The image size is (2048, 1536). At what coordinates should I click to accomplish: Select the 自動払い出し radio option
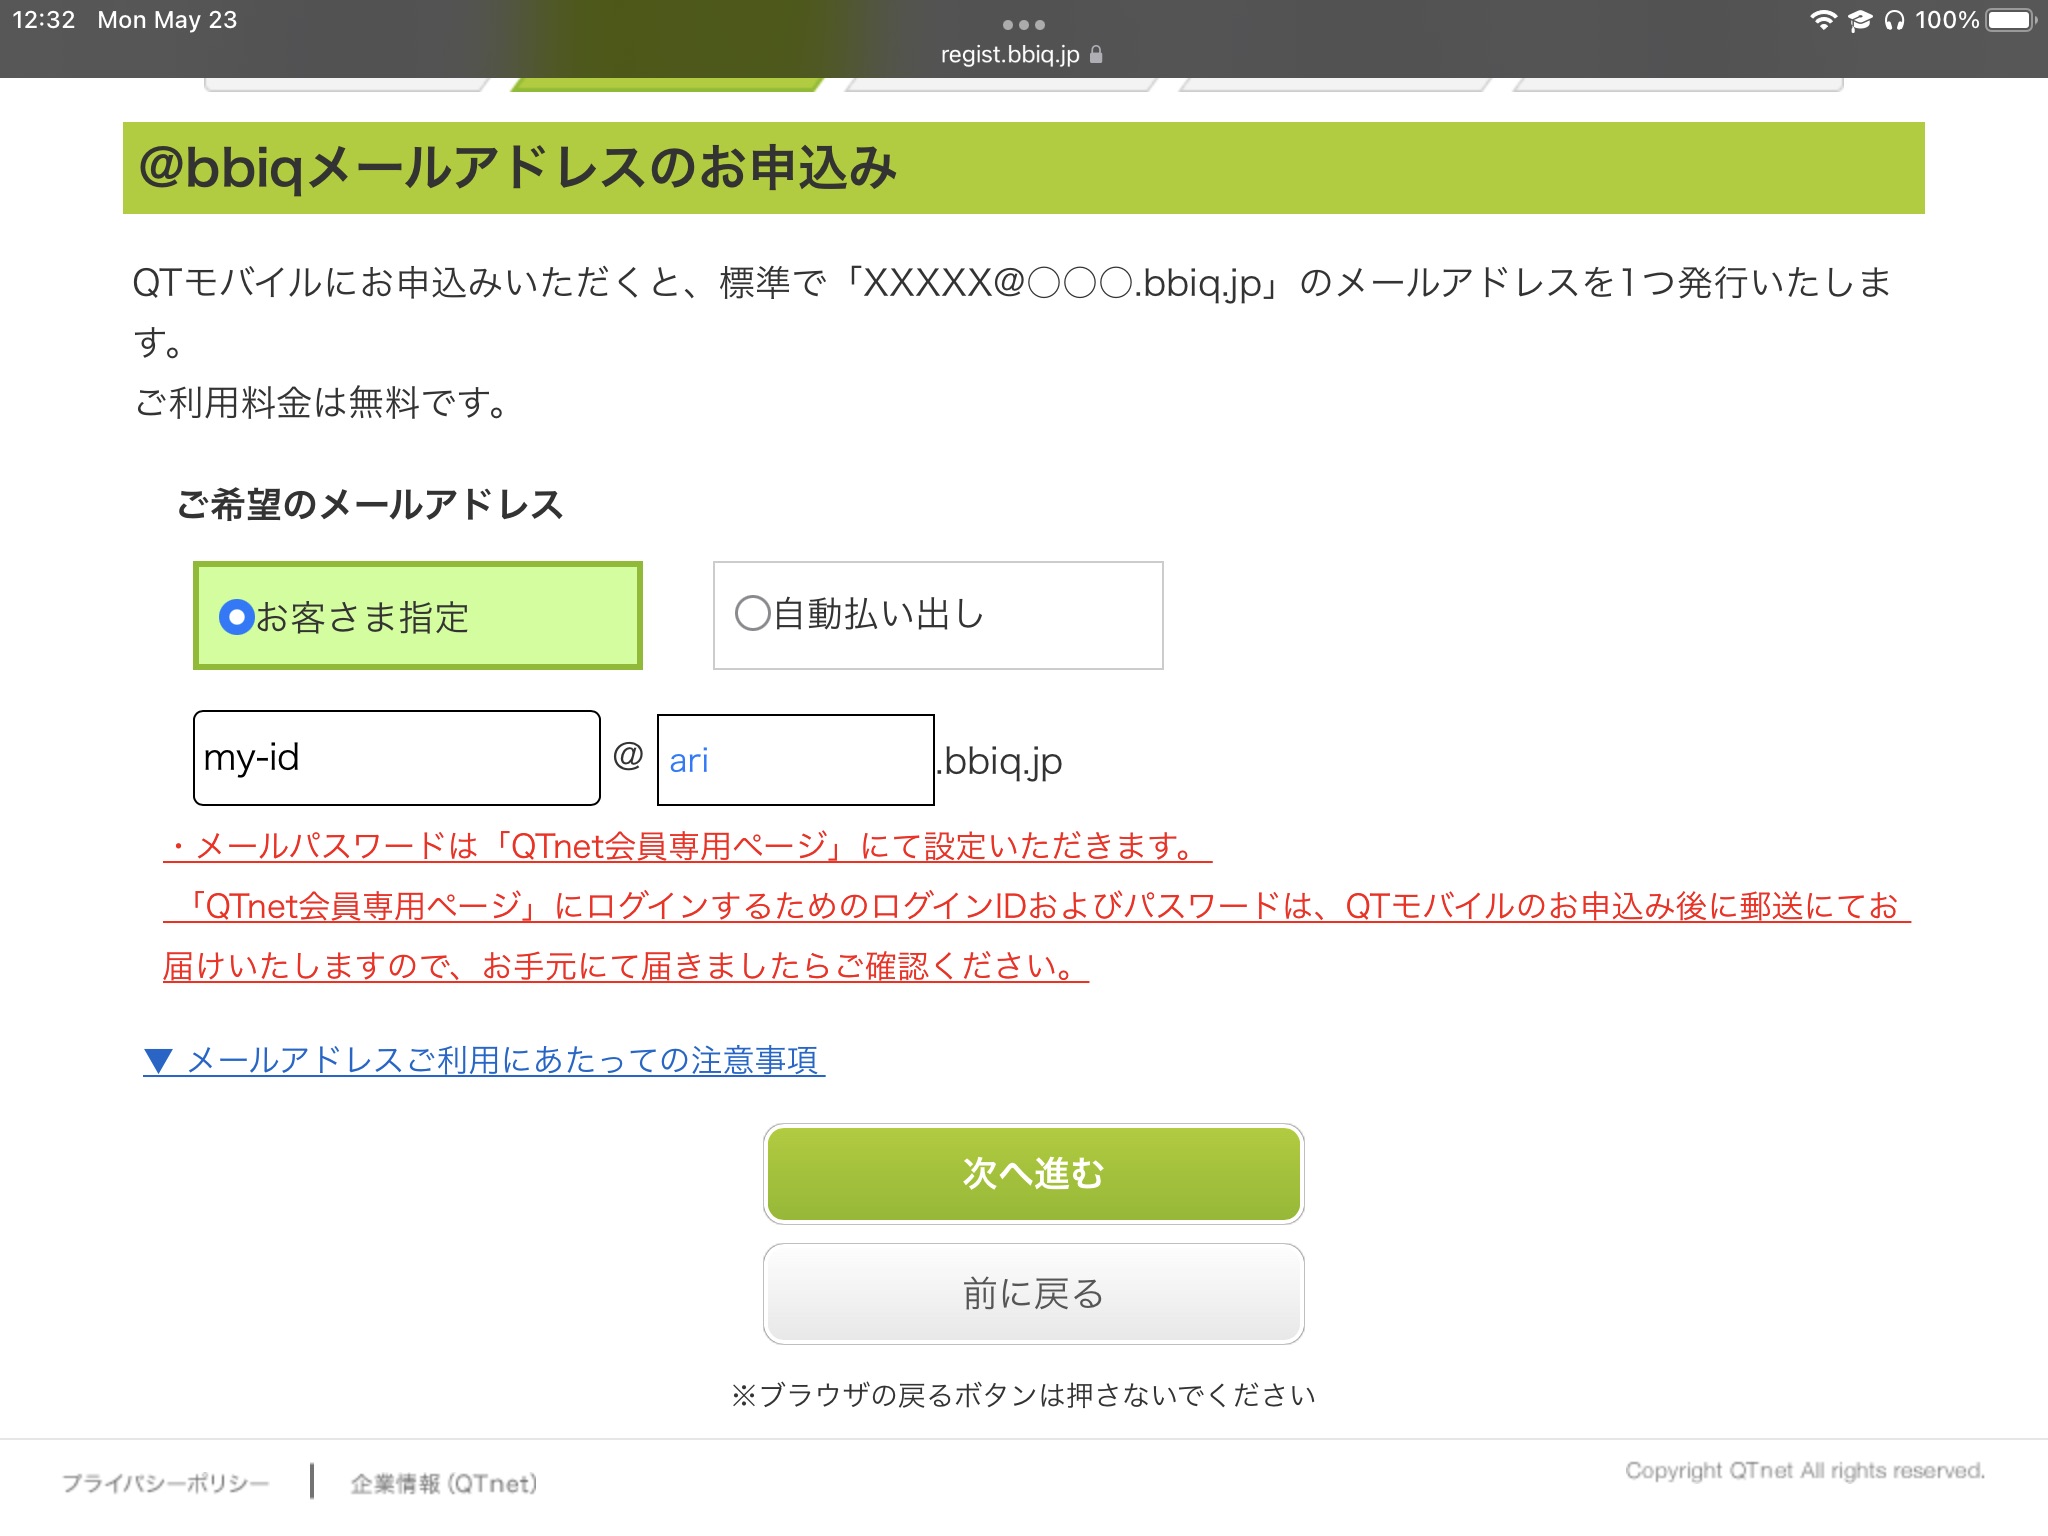point(752,613)
